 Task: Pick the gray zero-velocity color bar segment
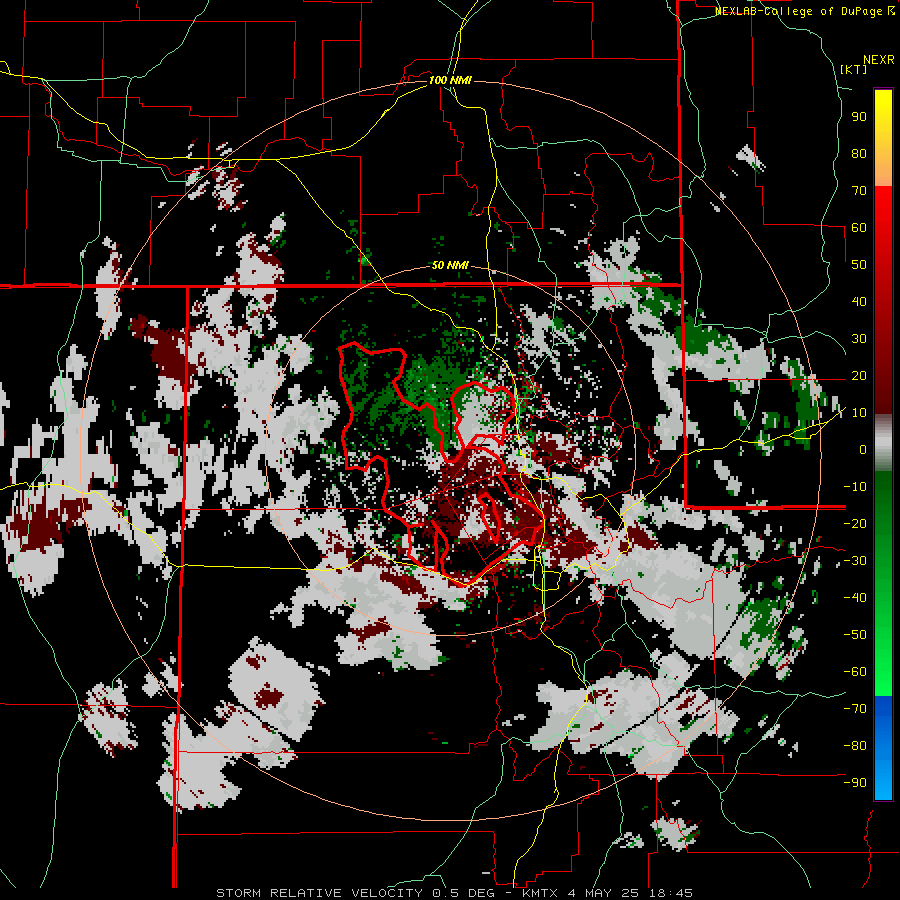(883, 443)
